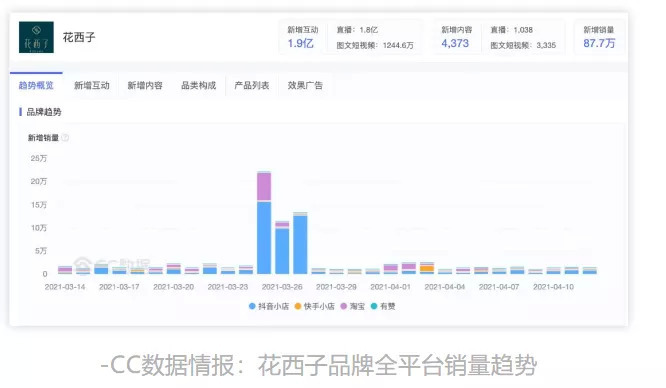Click the 花西子 brand logo thumbnail
This screenshot has width=666, height=388.
(x=36, y=37)
